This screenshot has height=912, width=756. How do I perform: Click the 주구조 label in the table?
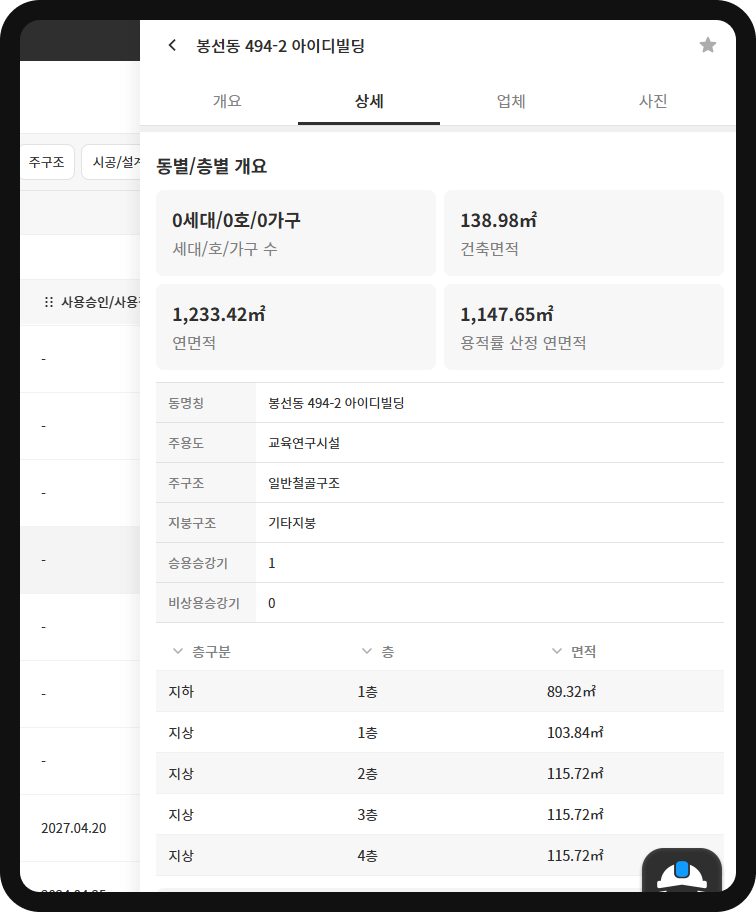186,483
